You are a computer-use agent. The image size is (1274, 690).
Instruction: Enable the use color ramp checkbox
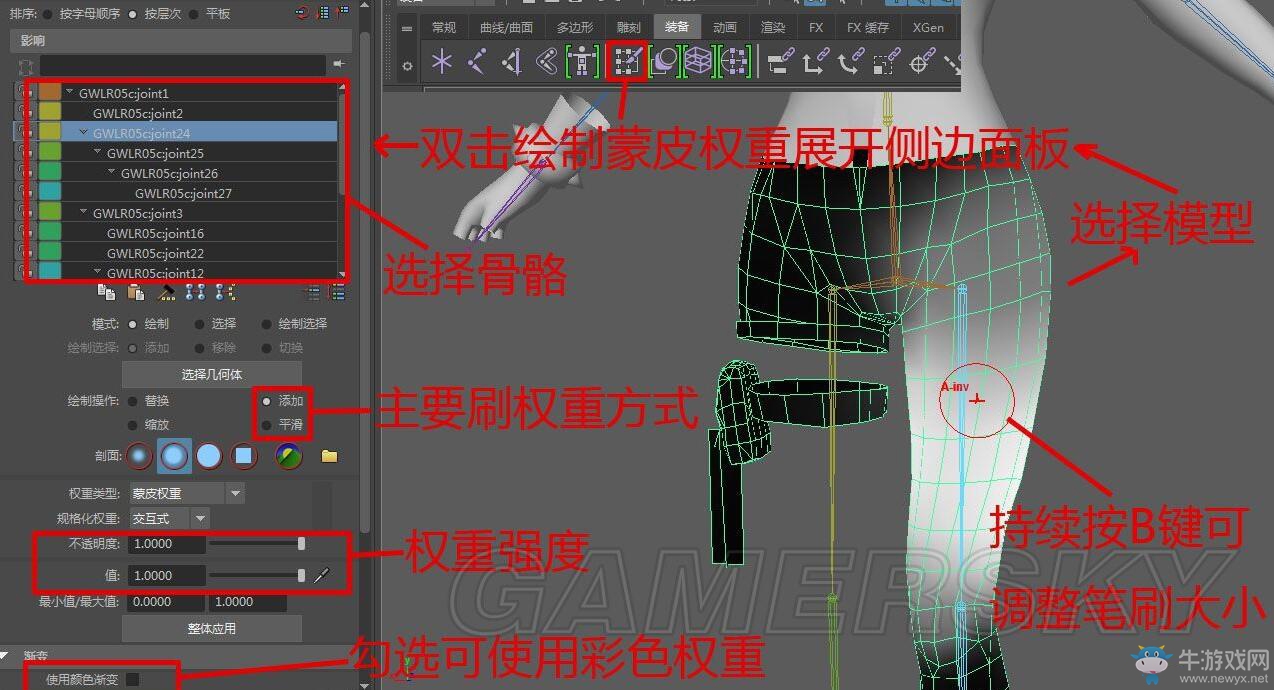pos(132,679)
